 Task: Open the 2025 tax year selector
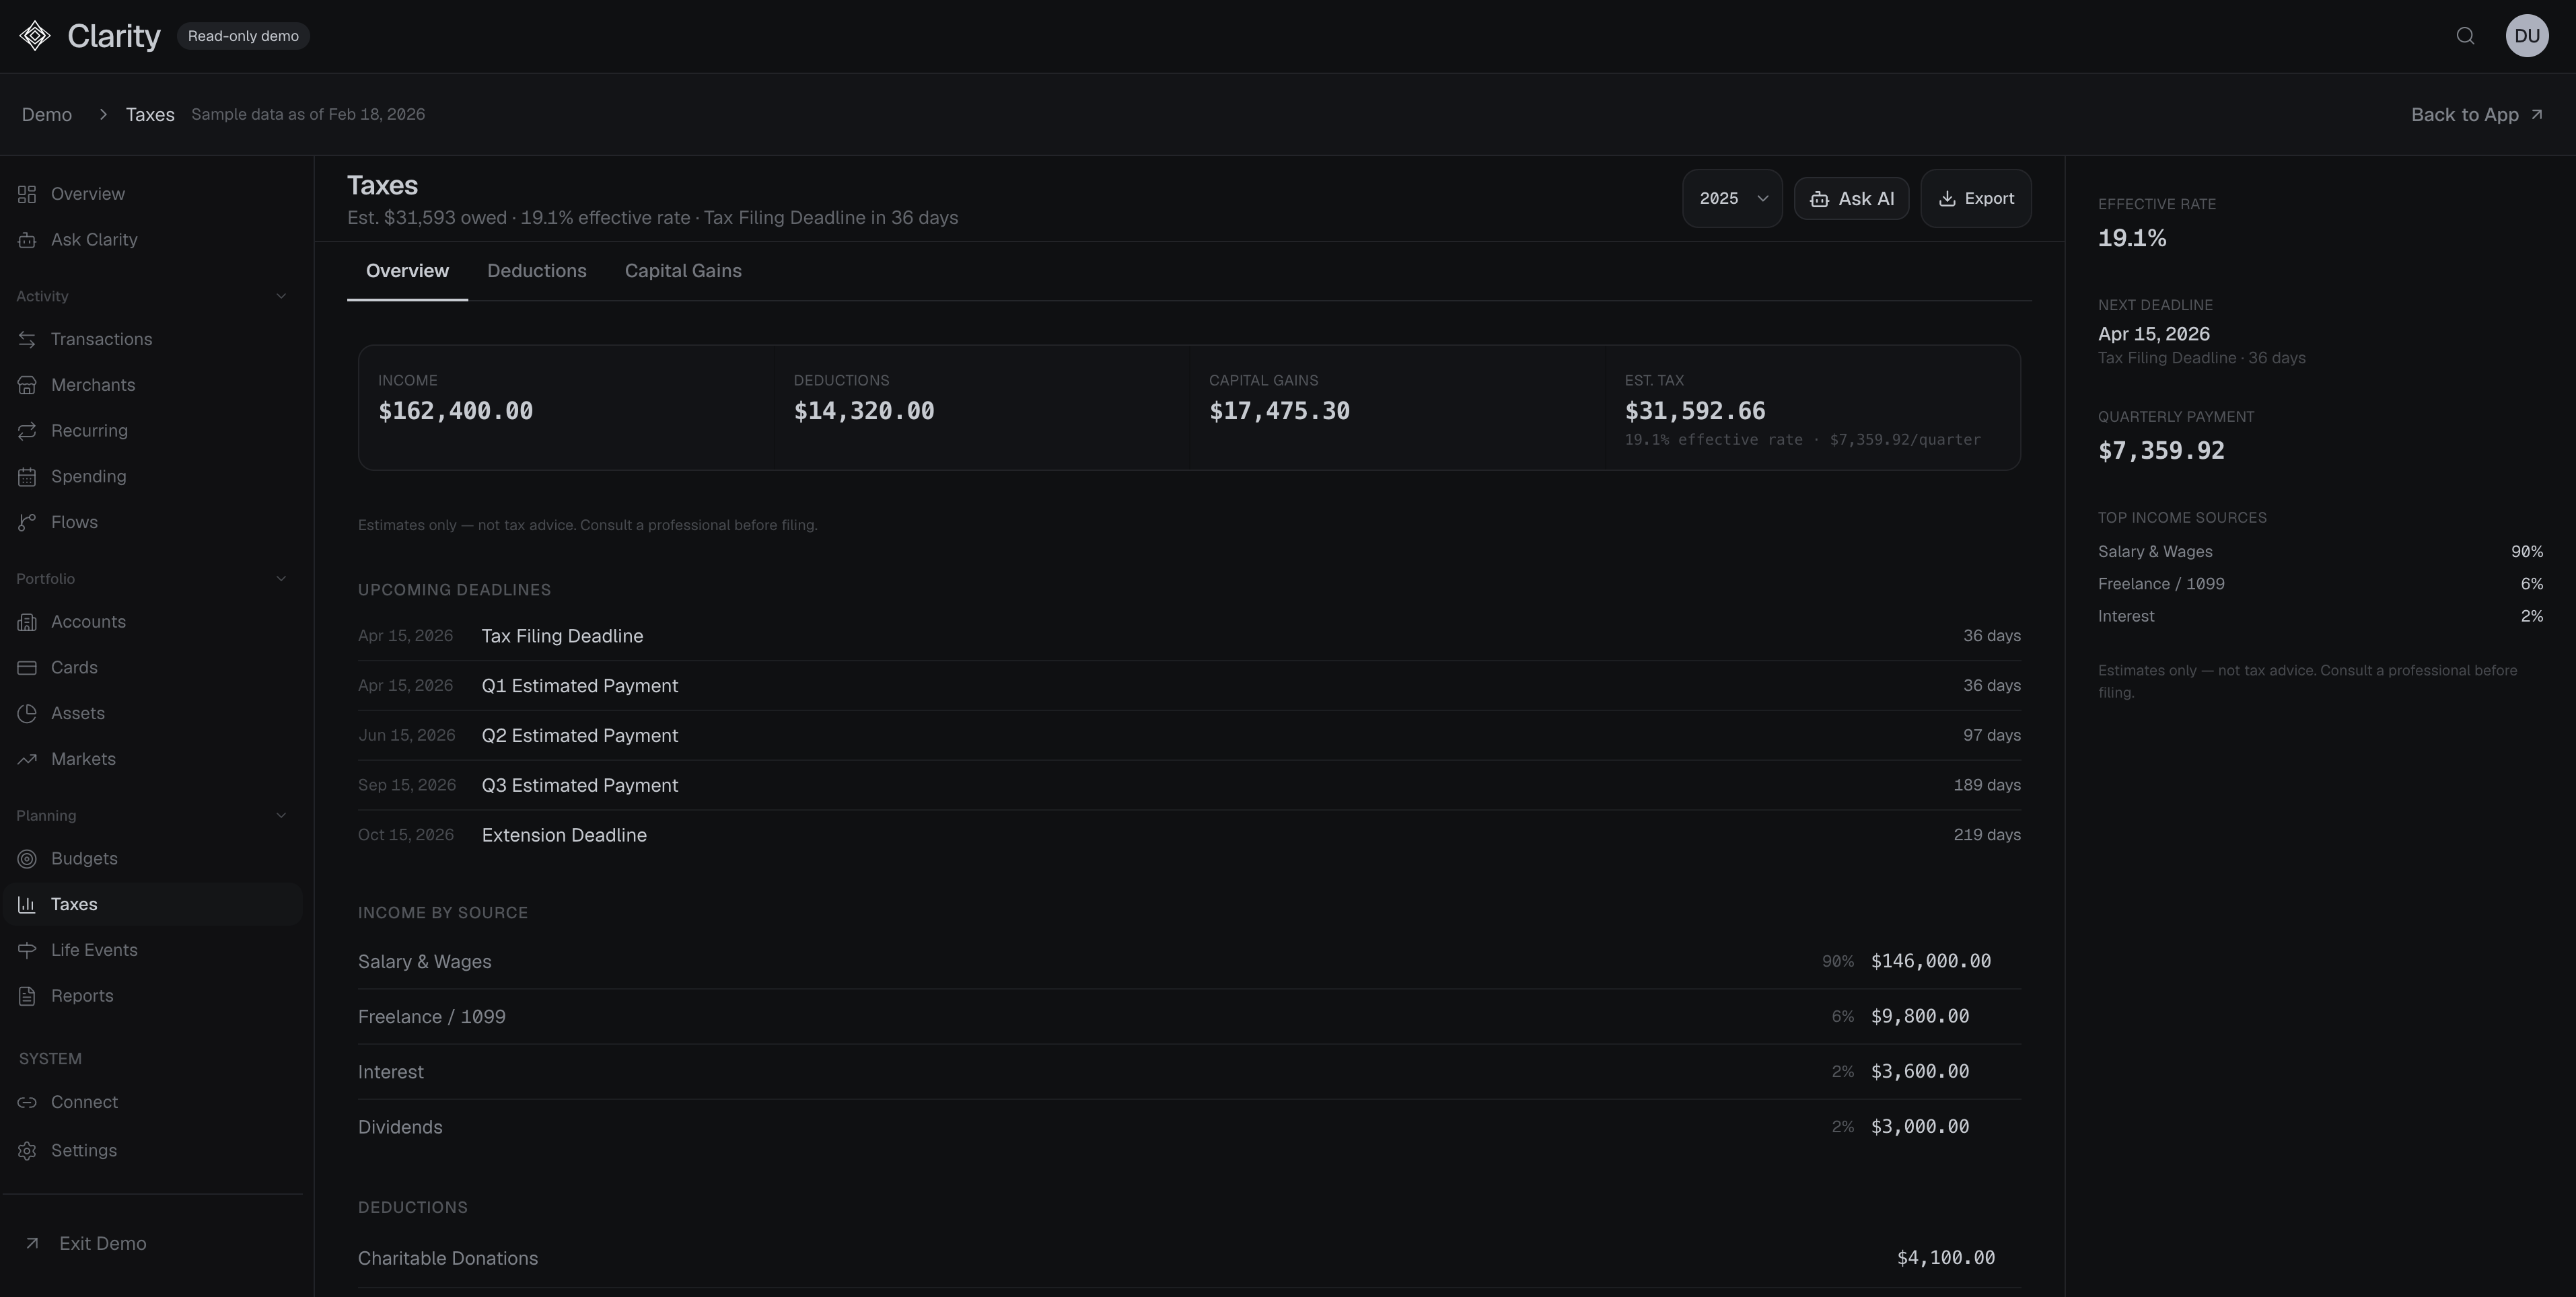click(1732, 198)
